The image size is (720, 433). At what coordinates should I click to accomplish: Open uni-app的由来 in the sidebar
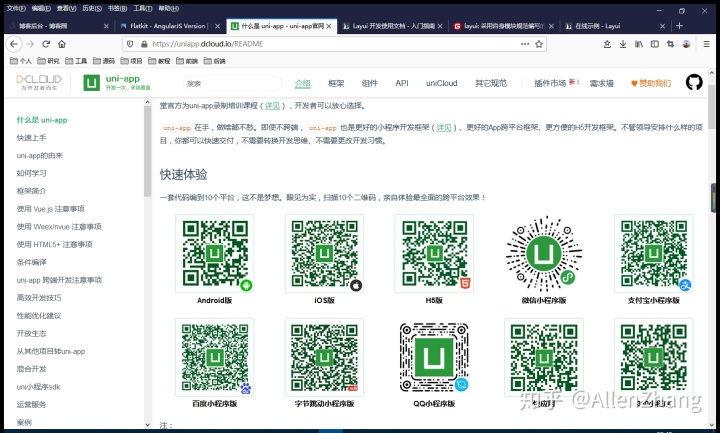click(x=39, y=156)
